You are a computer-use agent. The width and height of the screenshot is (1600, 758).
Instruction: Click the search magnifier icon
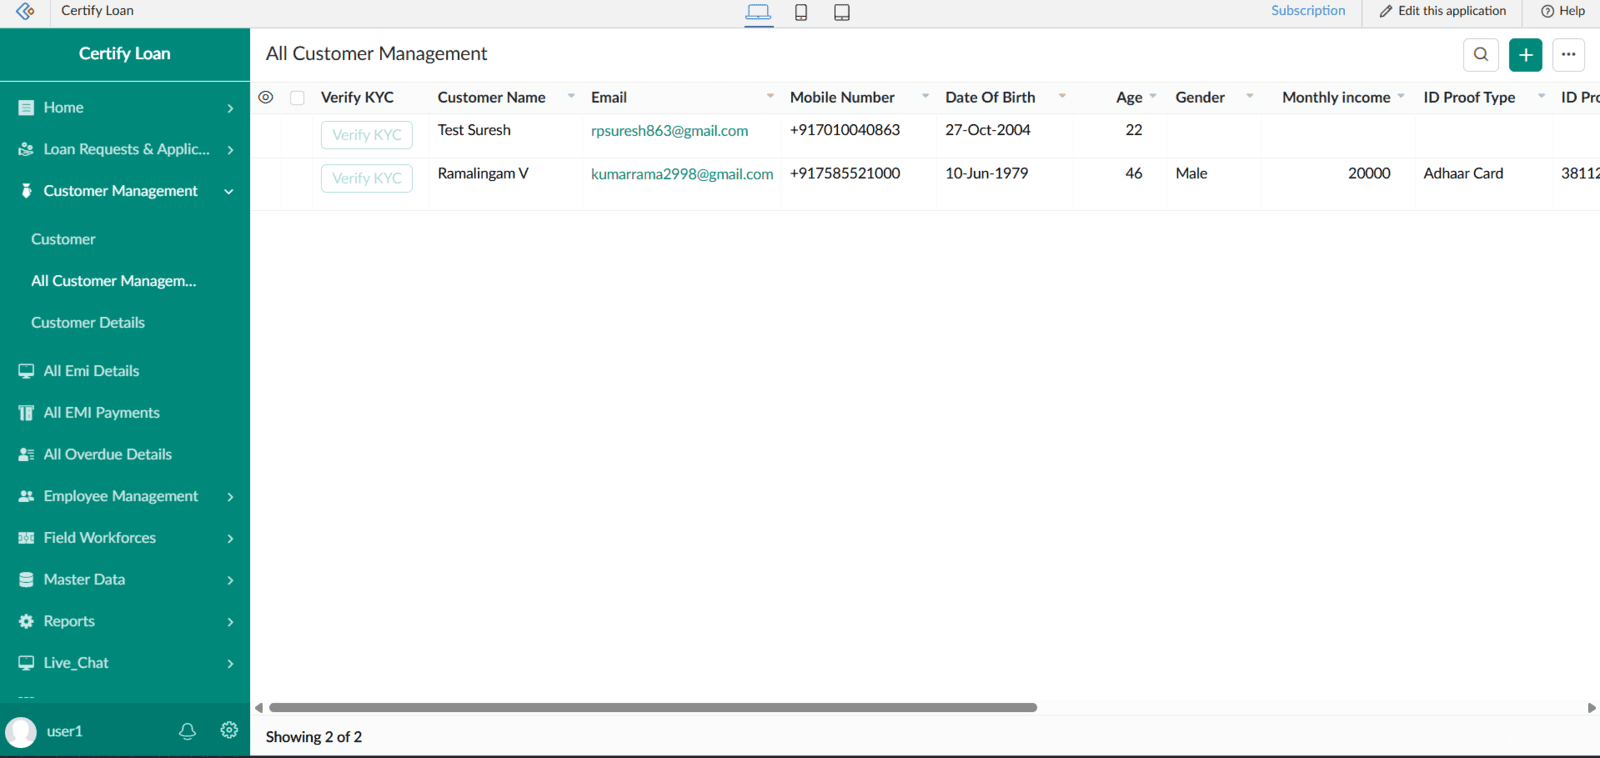1480,55
